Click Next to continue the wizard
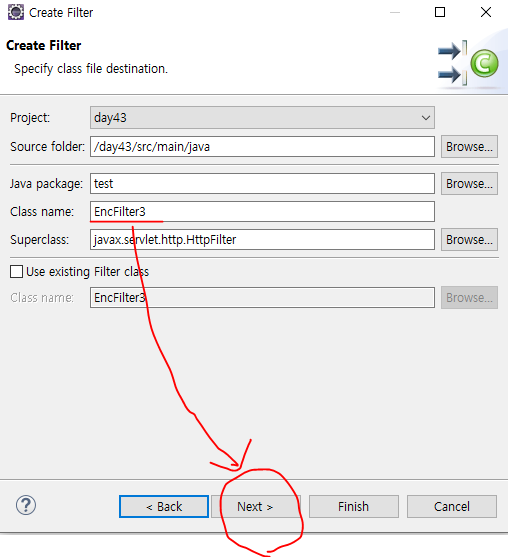 256,507
